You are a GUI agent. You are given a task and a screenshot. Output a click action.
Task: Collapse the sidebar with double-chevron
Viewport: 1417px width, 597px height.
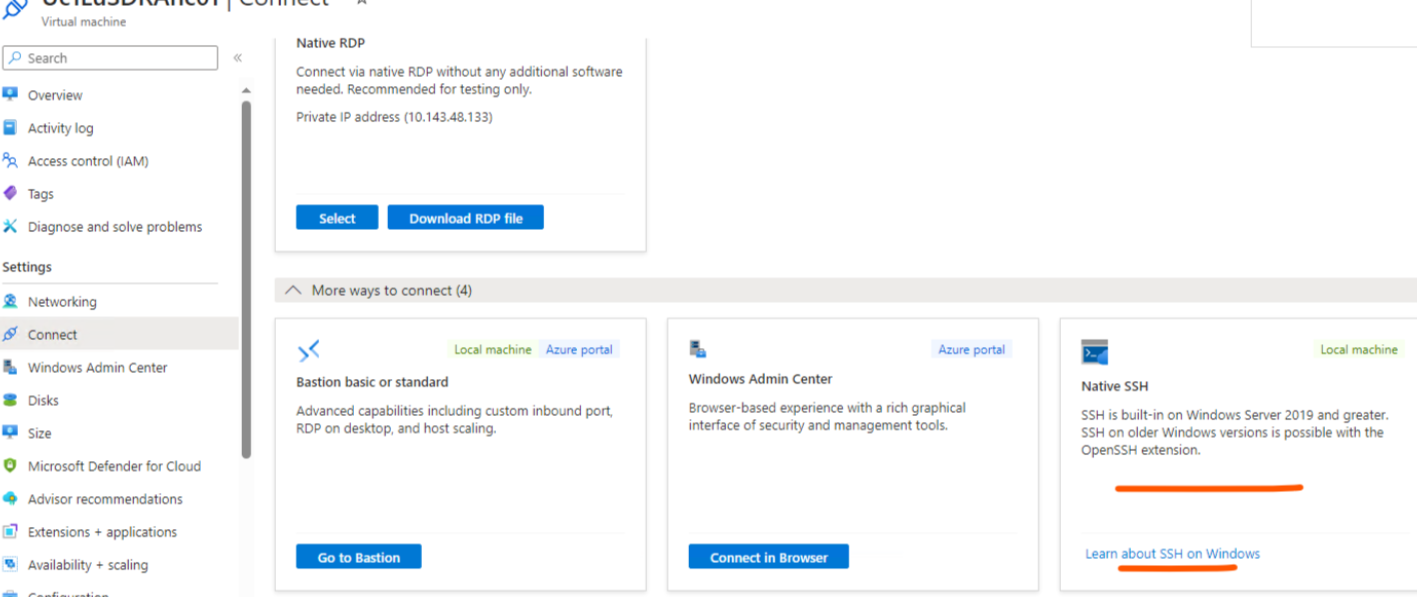pyautogui.click(x=237, y=58)
